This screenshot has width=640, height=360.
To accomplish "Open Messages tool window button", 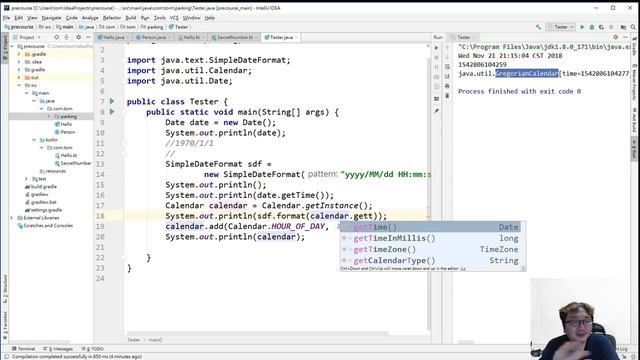I will [x=58, y=349].
